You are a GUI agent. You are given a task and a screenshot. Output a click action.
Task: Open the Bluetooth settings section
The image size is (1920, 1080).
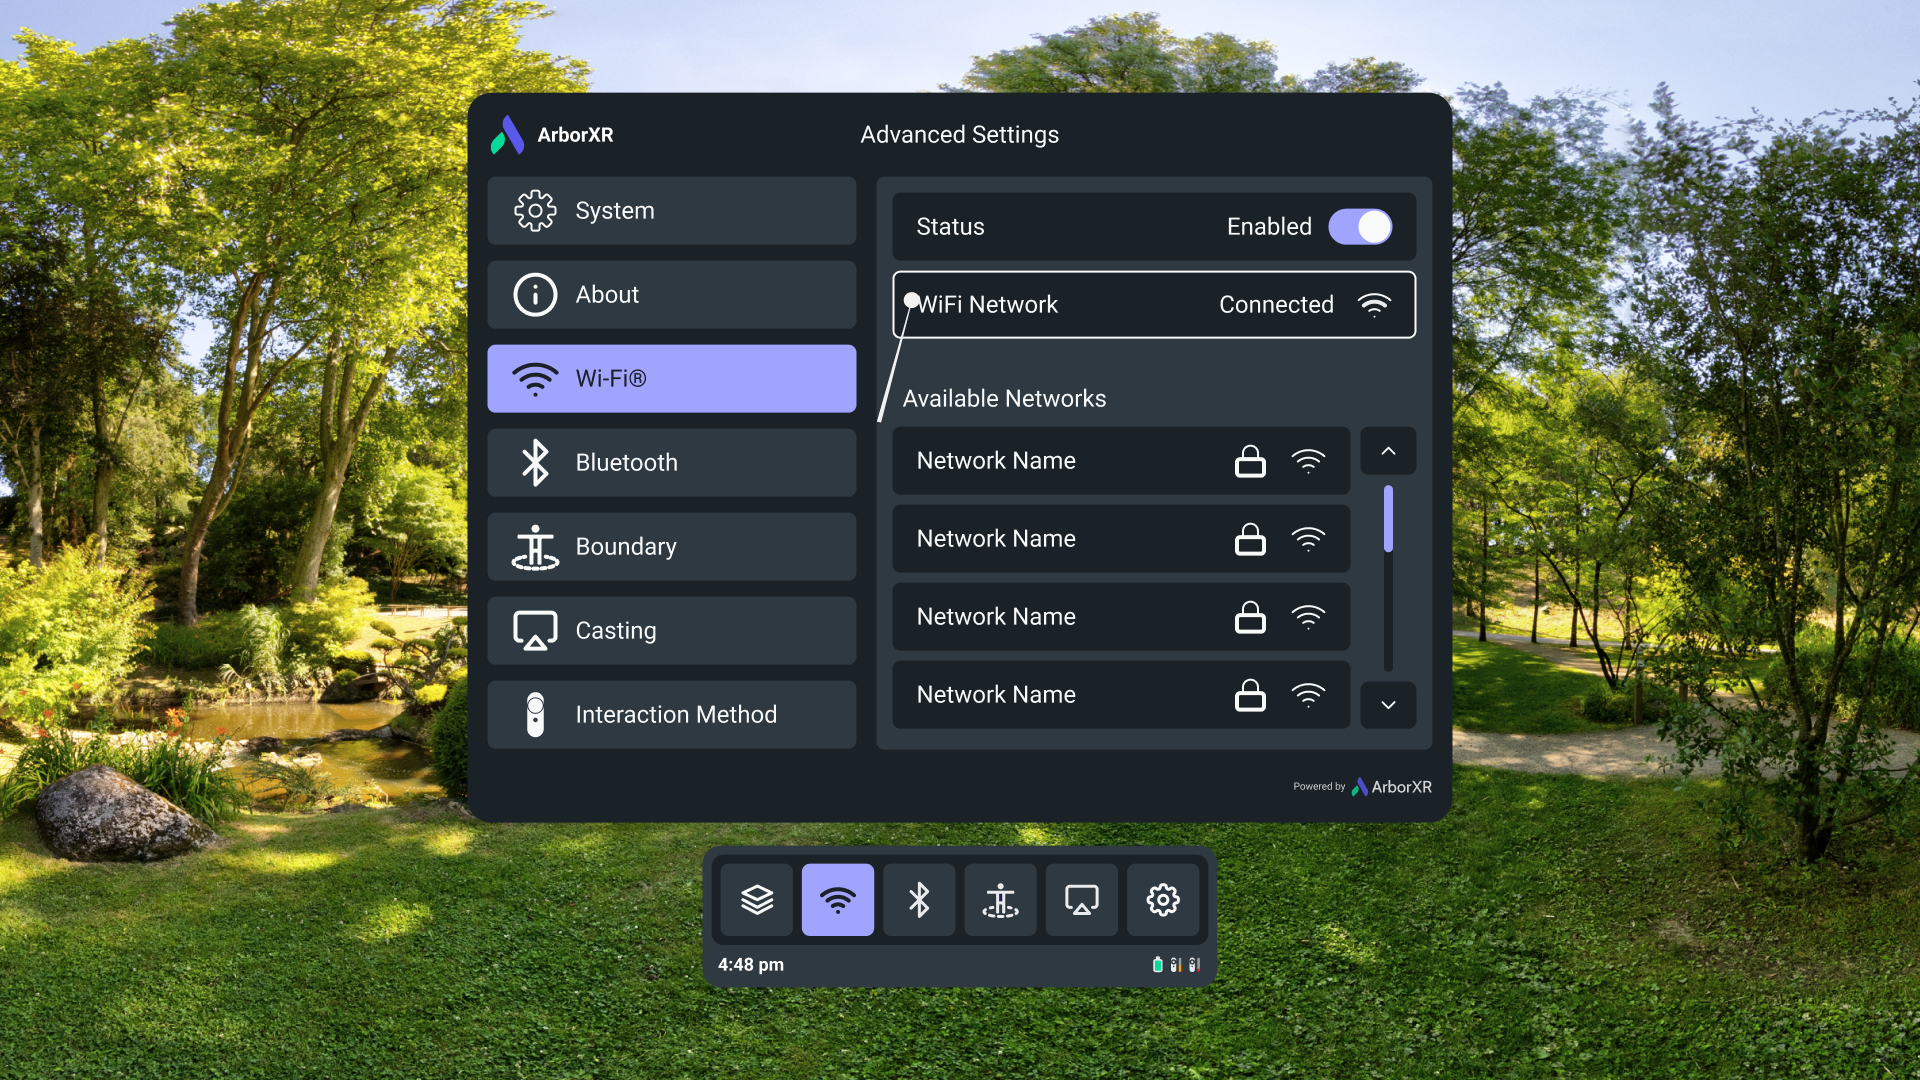(x=671, y=463)
